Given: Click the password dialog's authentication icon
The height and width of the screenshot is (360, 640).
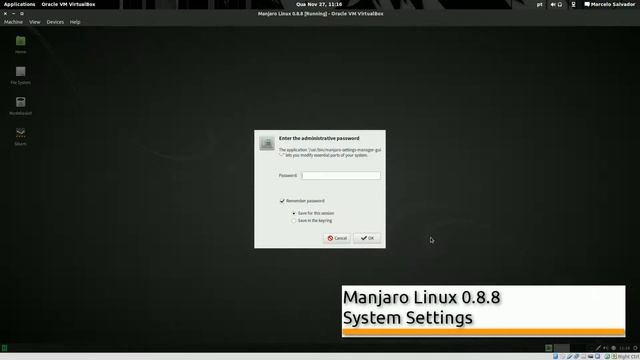Looking at the screenshot, I should pyautogui.click(x=267, y=143).
